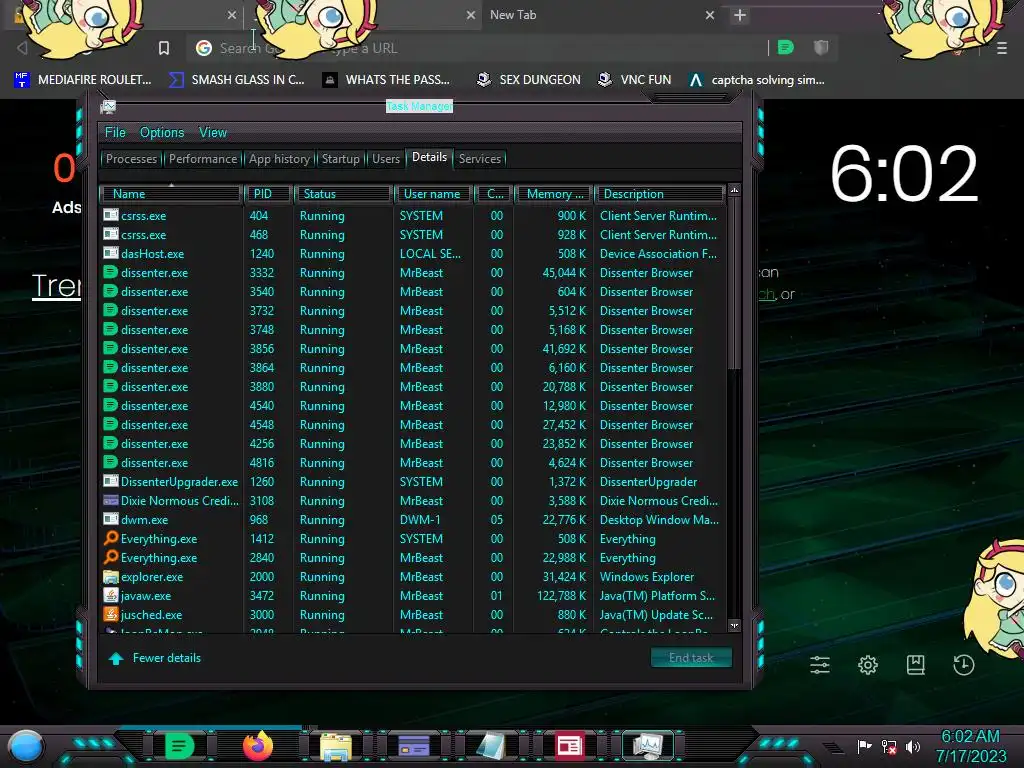The width and height of the screenshot is (1024, 768).
Task: Sort by the Memory column header
Action: tap(554, 194)
